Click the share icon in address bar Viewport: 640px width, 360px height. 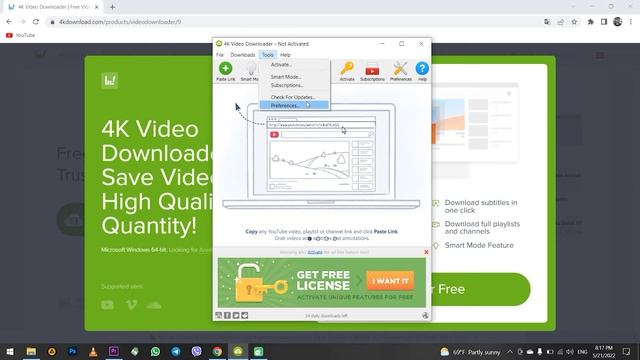point(561,22)
